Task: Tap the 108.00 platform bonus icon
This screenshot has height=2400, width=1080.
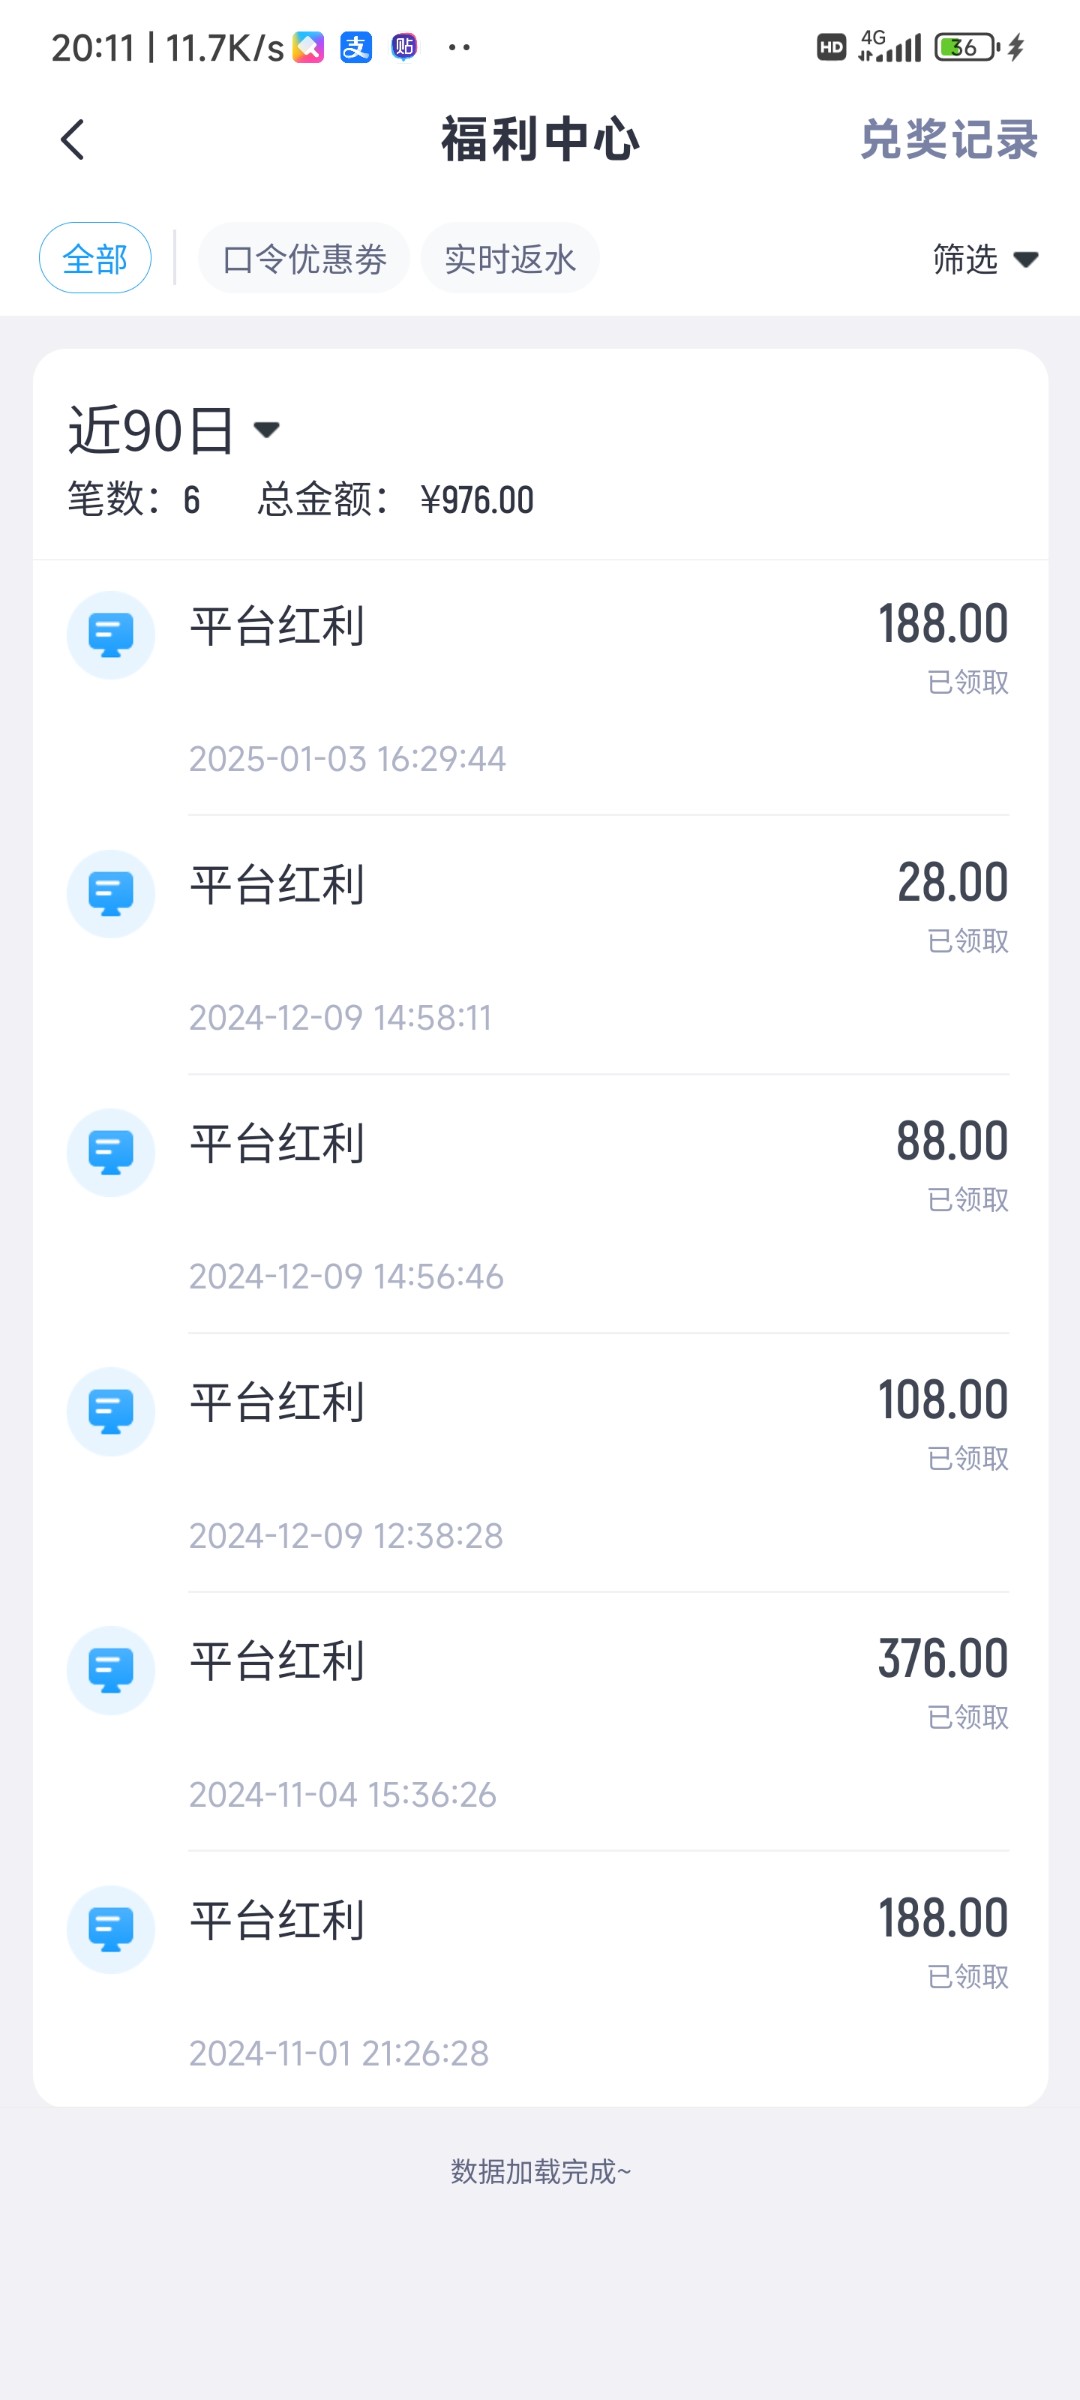Action: tap(111, 1411)
